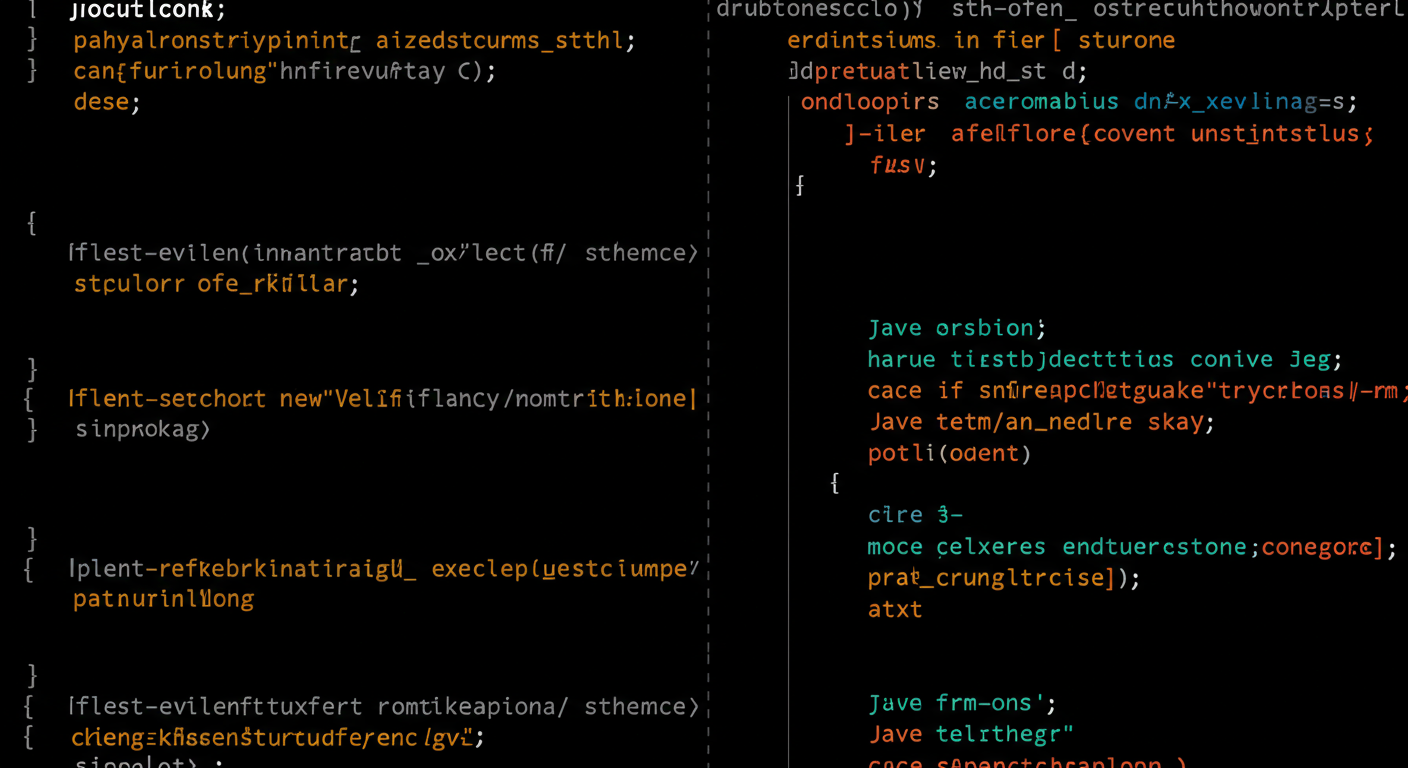The height and width of the screenshot is (768, 1408).
Task: Click on orange 'patnurinllong' text
Action: [163, 600]
